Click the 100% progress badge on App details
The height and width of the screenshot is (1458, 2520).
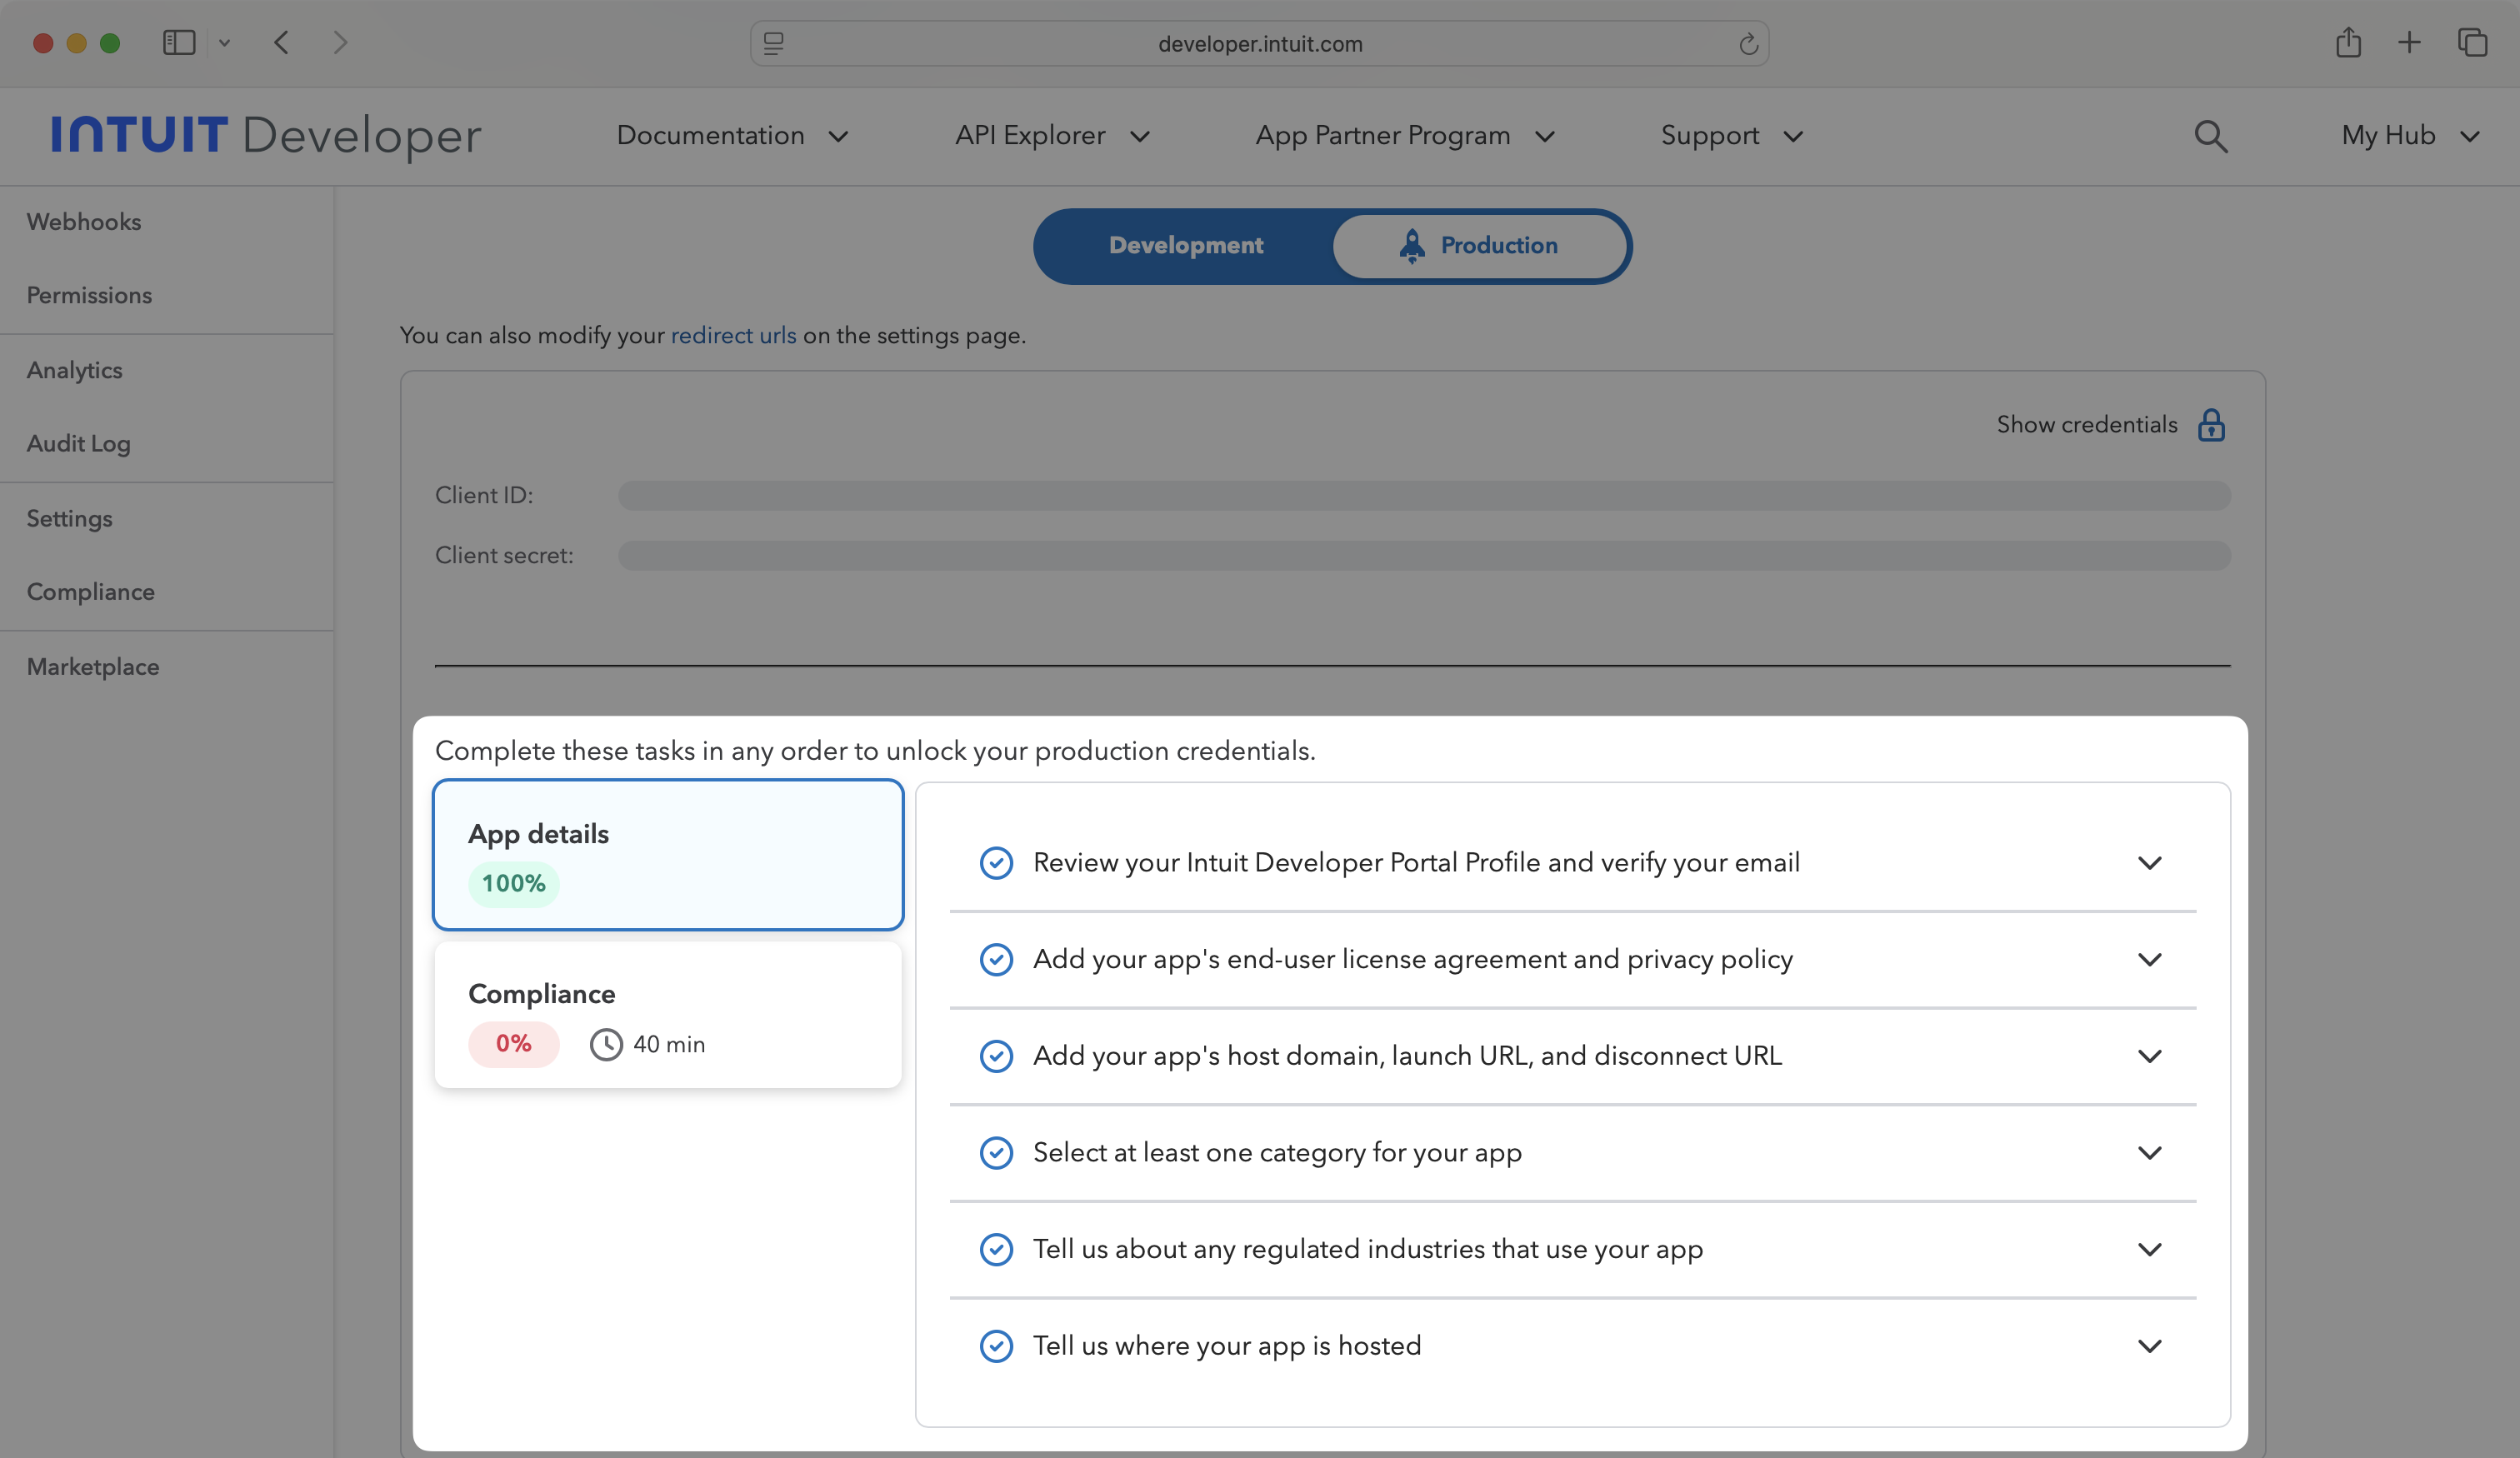click(x=513, y=884)
